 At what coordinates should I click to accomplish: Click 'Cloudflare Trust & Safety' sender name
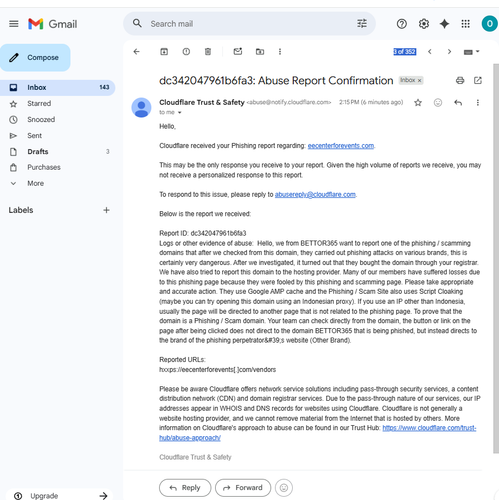(x=202, y=102)
